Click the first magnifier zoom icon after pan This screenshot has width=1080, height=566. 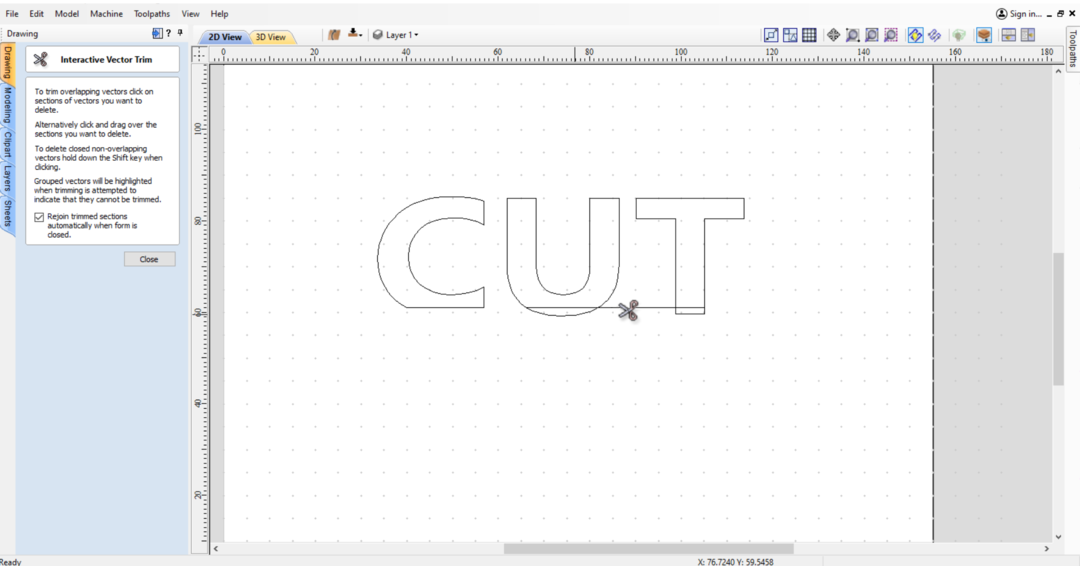click(852, 35)
